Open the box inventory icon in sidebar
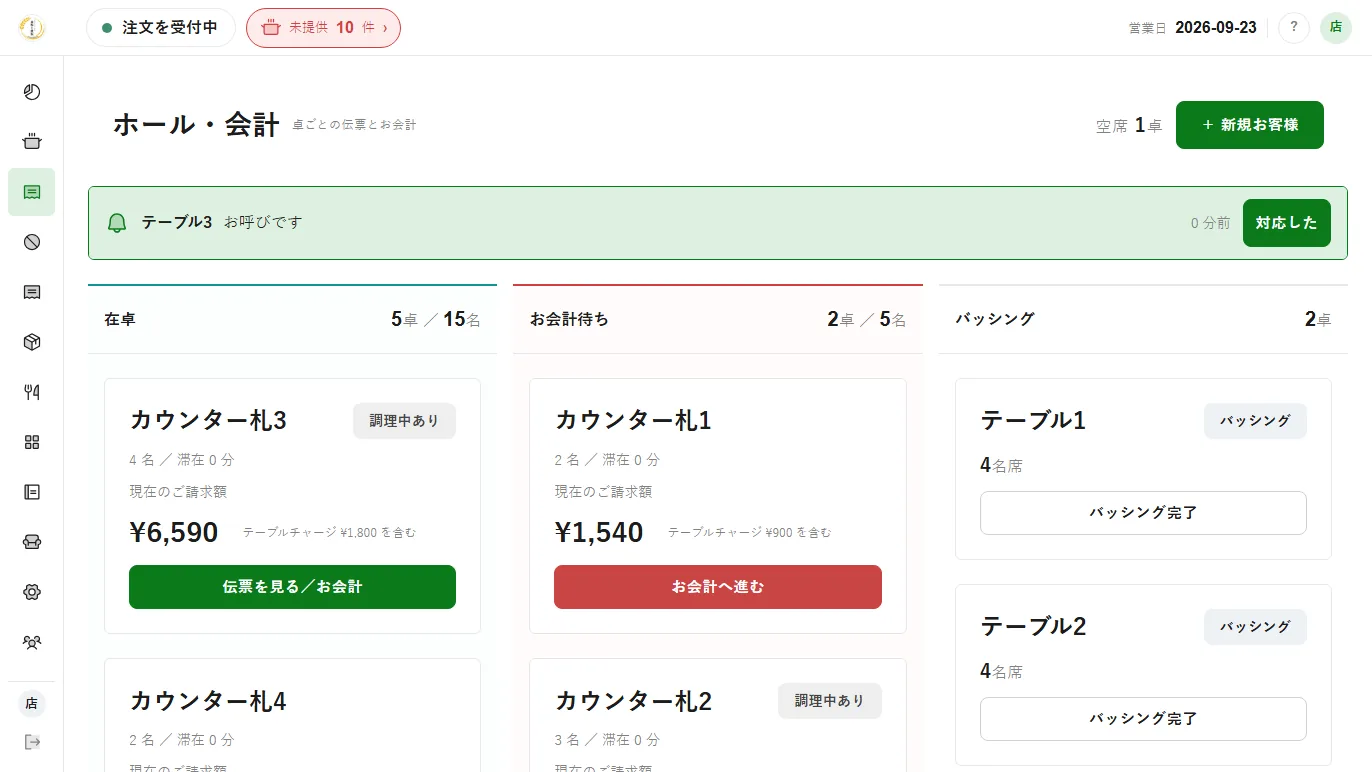Image resolution: width=1372 pixels, height=772 pixels. [32, 342]
